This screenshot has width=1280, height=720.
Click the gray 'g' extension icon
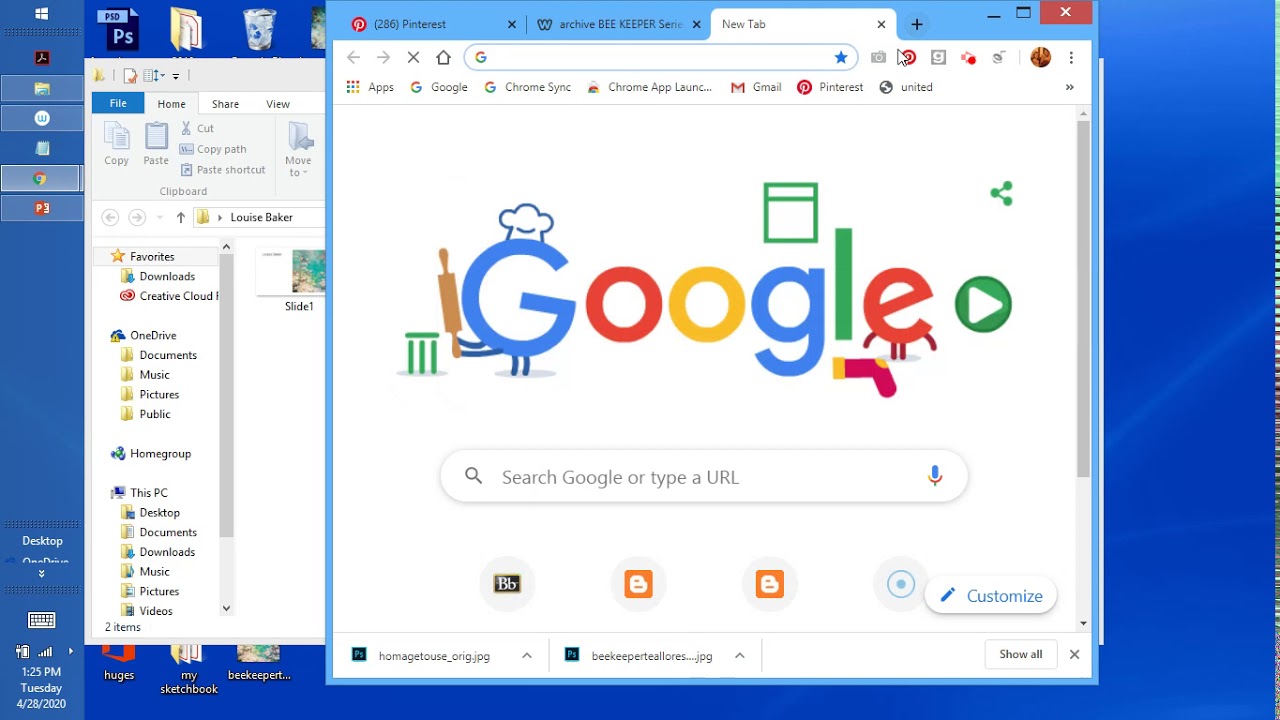tap(938, 58)
